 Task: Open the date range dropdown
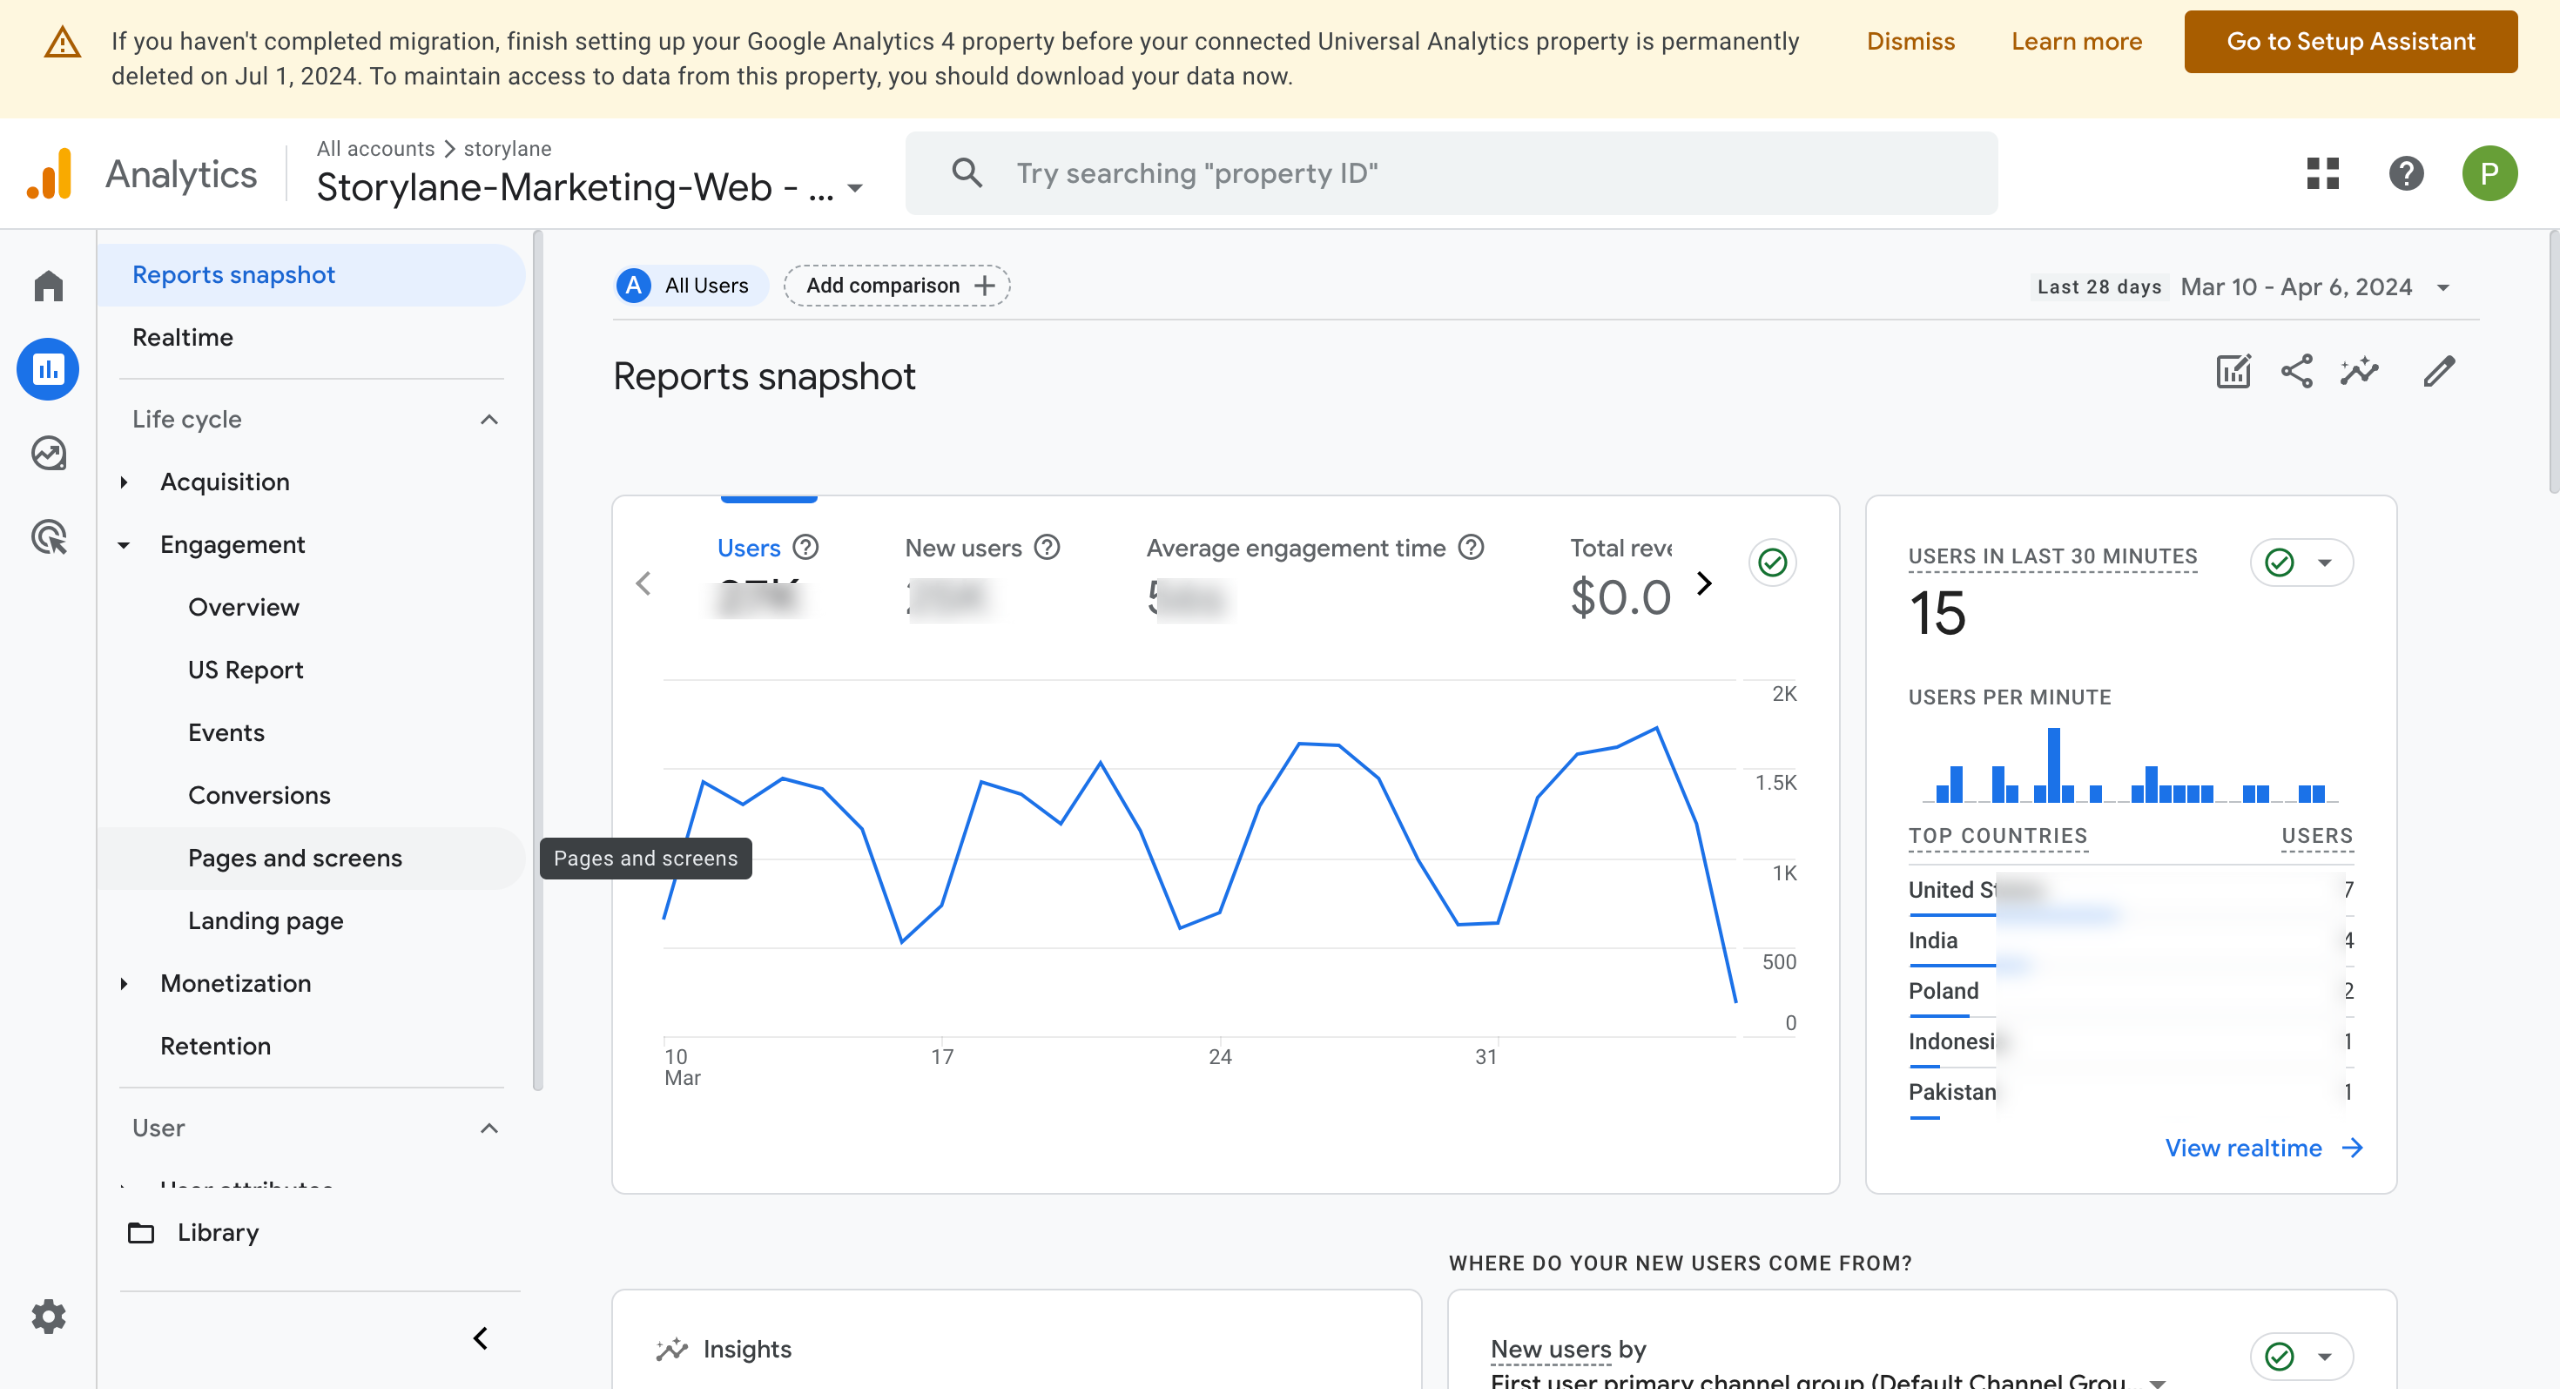coord(2443,288)
